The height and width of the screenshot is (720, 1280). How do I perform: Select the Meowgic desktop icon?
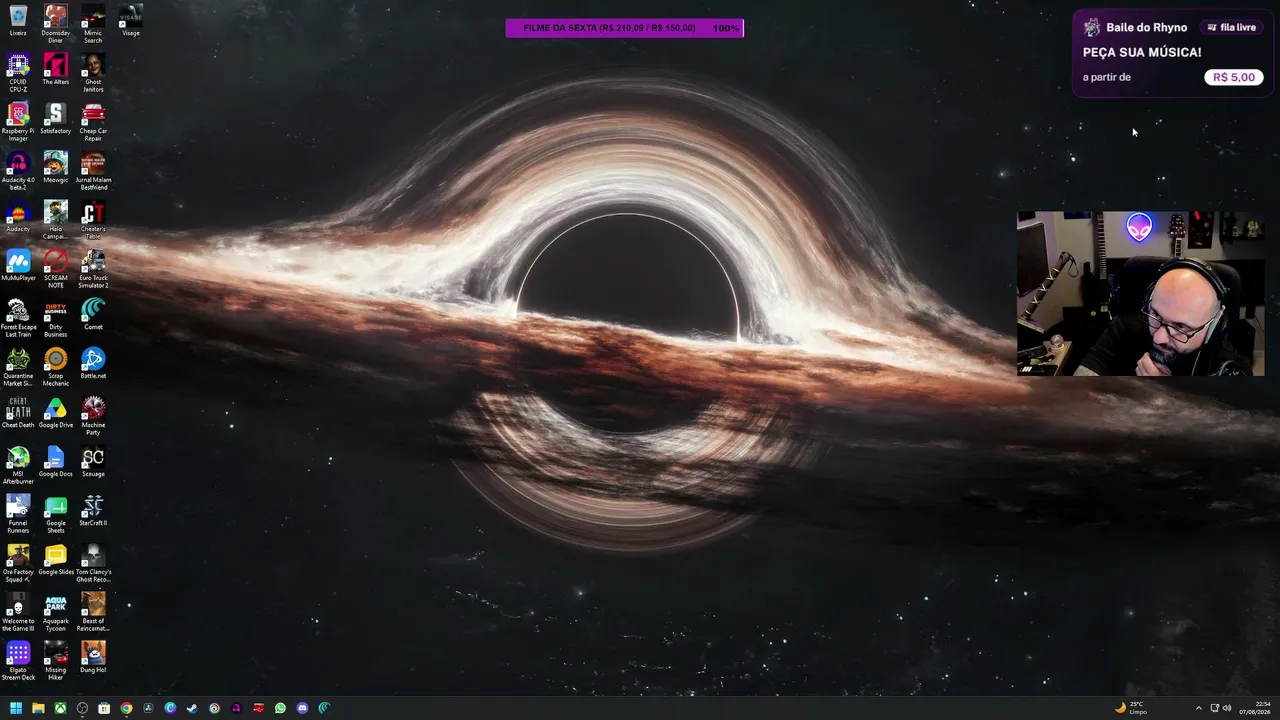click(x=55, y=167)
